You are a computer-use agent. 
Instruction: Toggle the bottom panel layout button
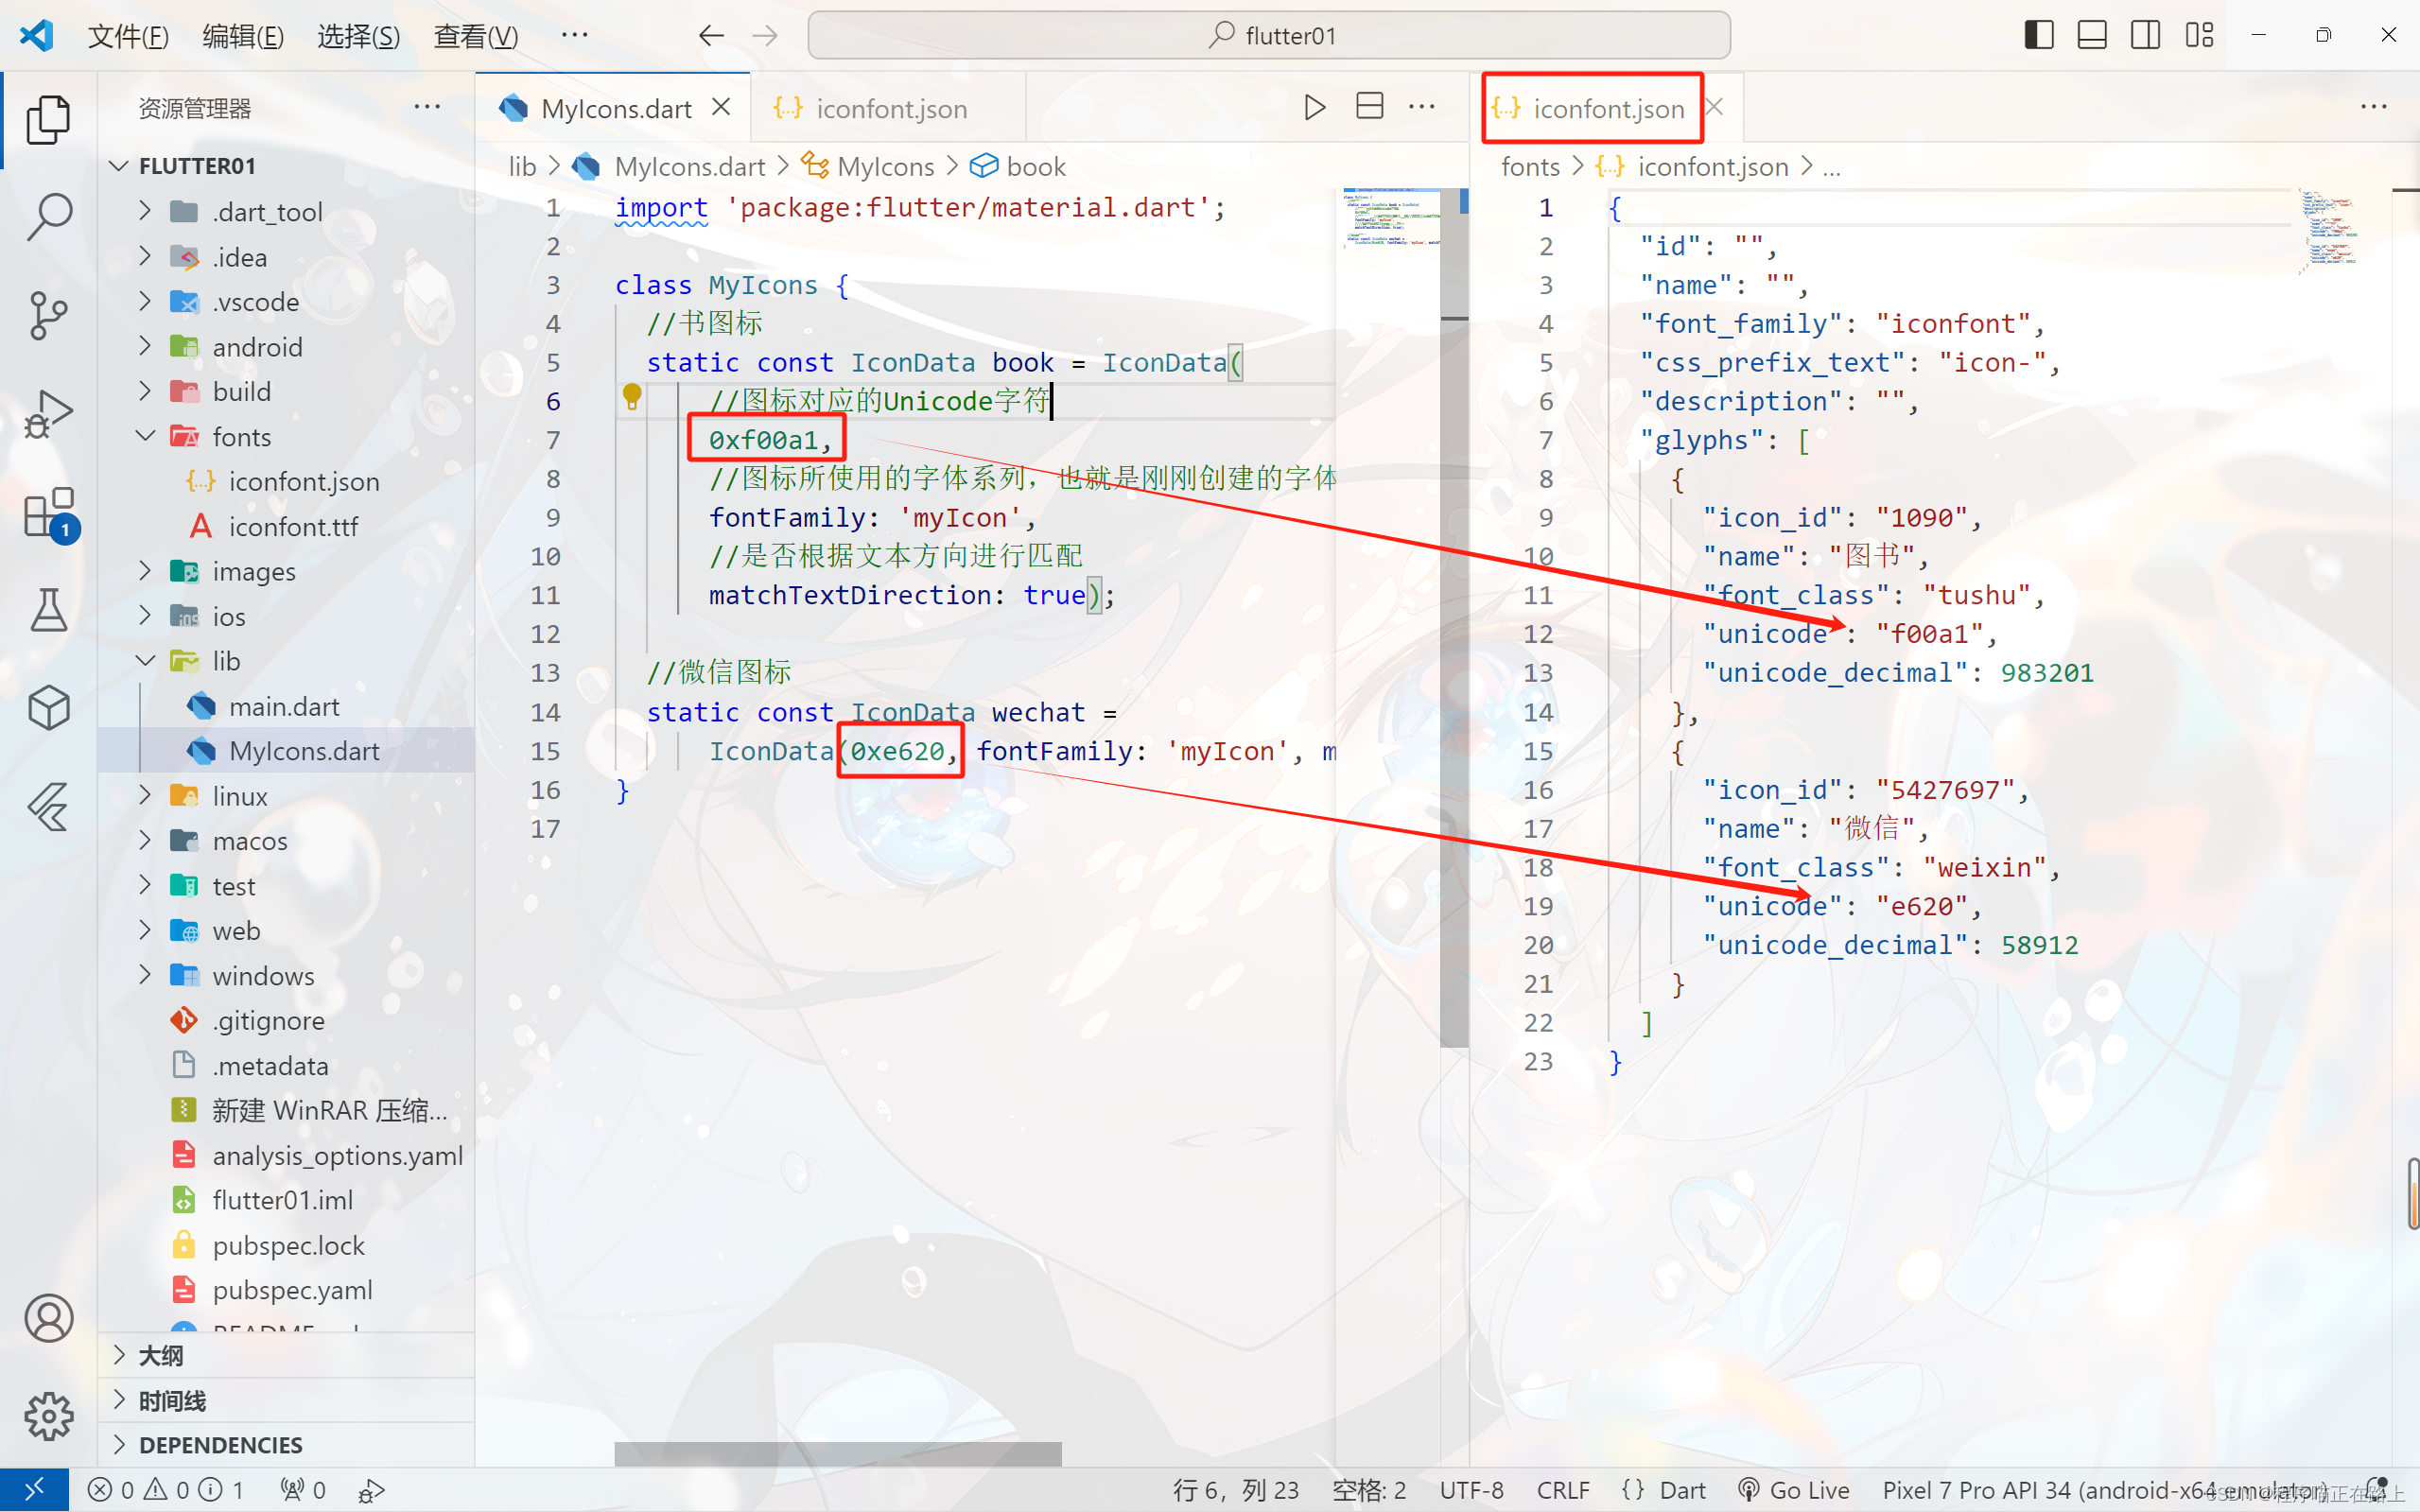pyautogui.click(x=2091, y=36)
